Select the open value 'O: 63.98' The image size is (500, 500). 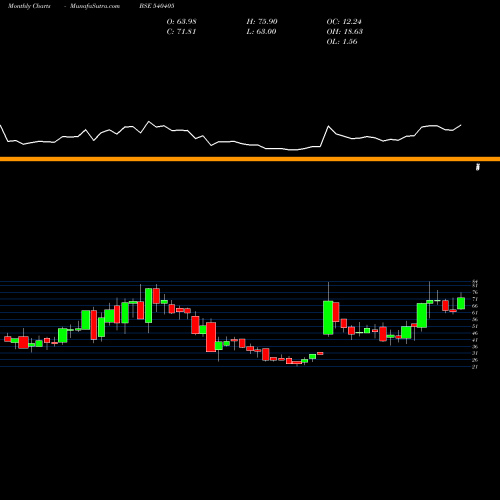tap(182, 22)
